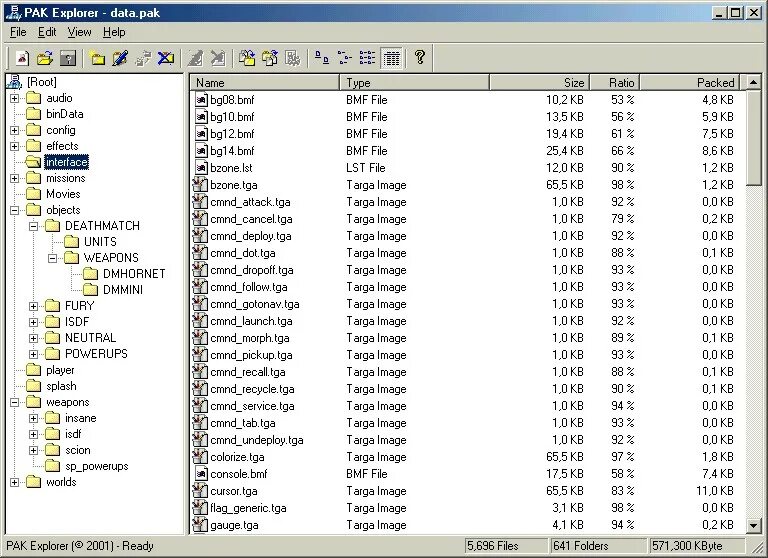This screenshot has width=768, height=558.
Task: Open the Edit menu
Action: pyautogui.click(x=47, y=32)
